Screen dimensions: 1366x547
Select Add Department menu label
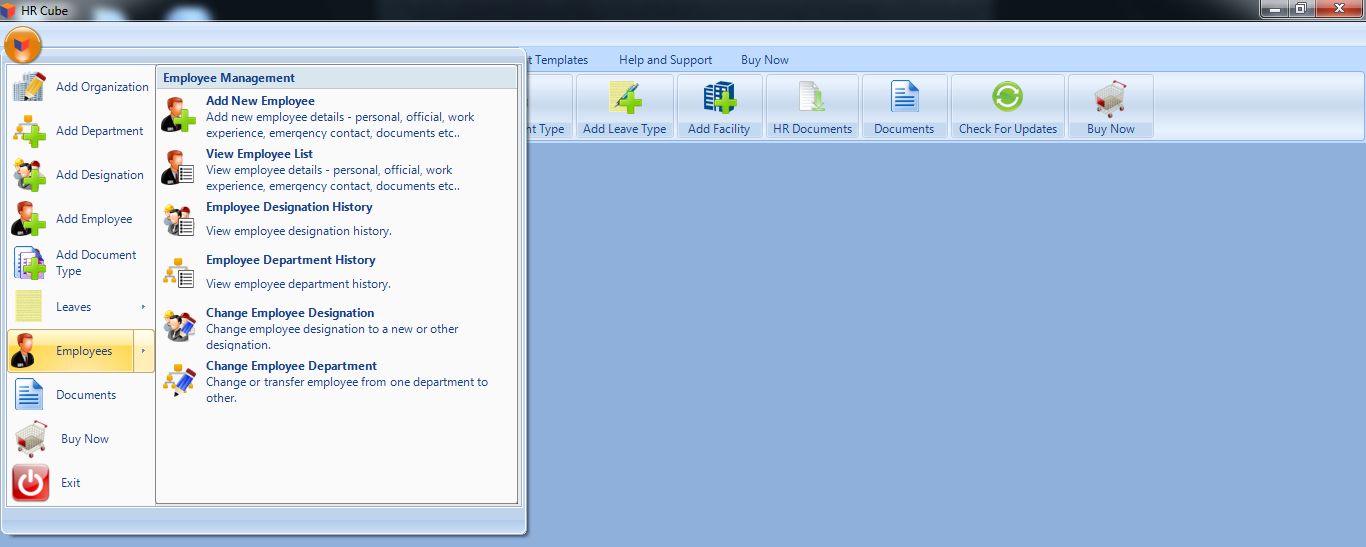click(100, 131)
